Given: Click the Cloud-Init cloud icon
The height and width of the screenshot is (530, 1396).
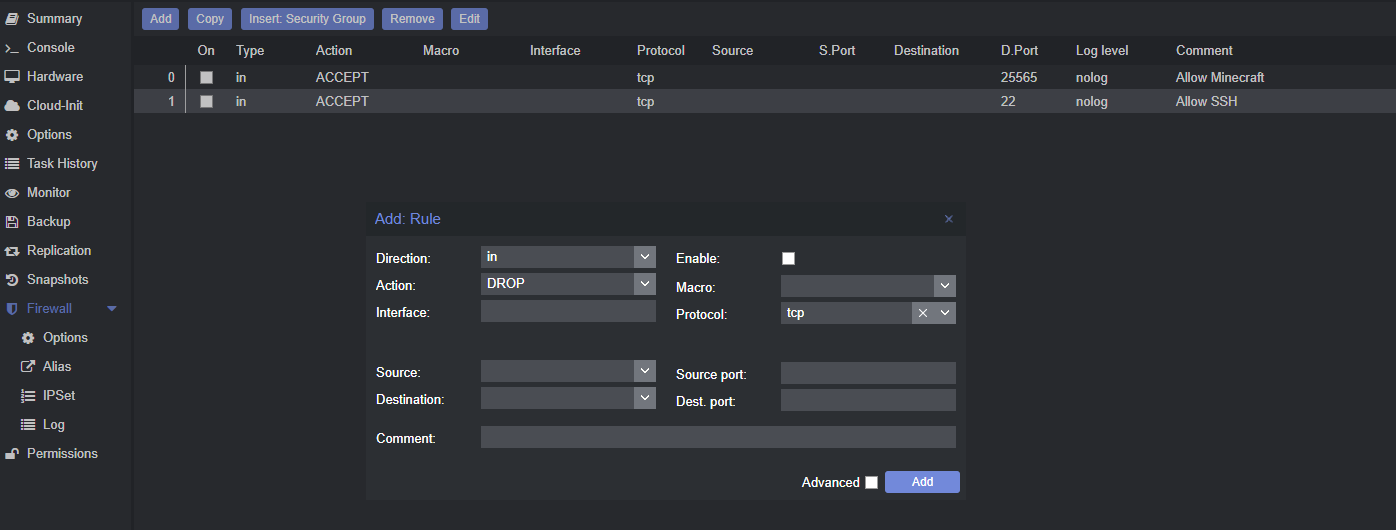Looking at the screenshot, I should click(12, 106).
